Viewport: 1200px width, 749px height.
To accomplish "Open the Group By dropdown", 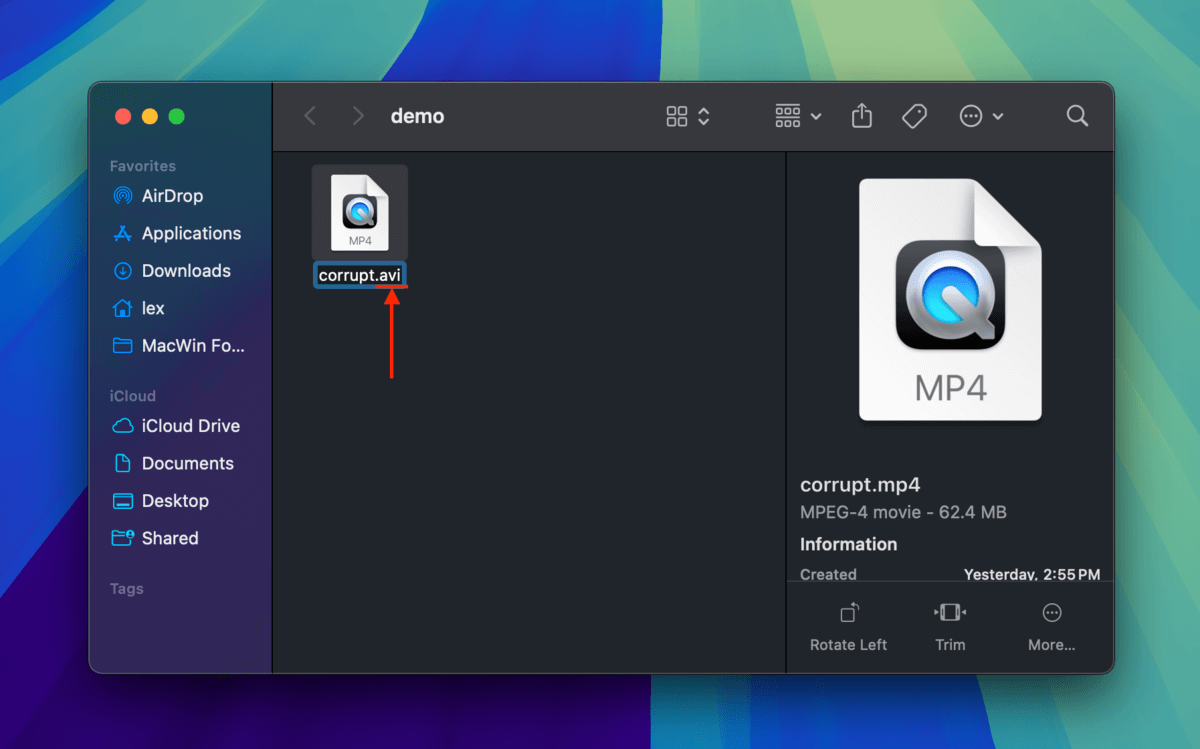I will [x=798, y=116].
